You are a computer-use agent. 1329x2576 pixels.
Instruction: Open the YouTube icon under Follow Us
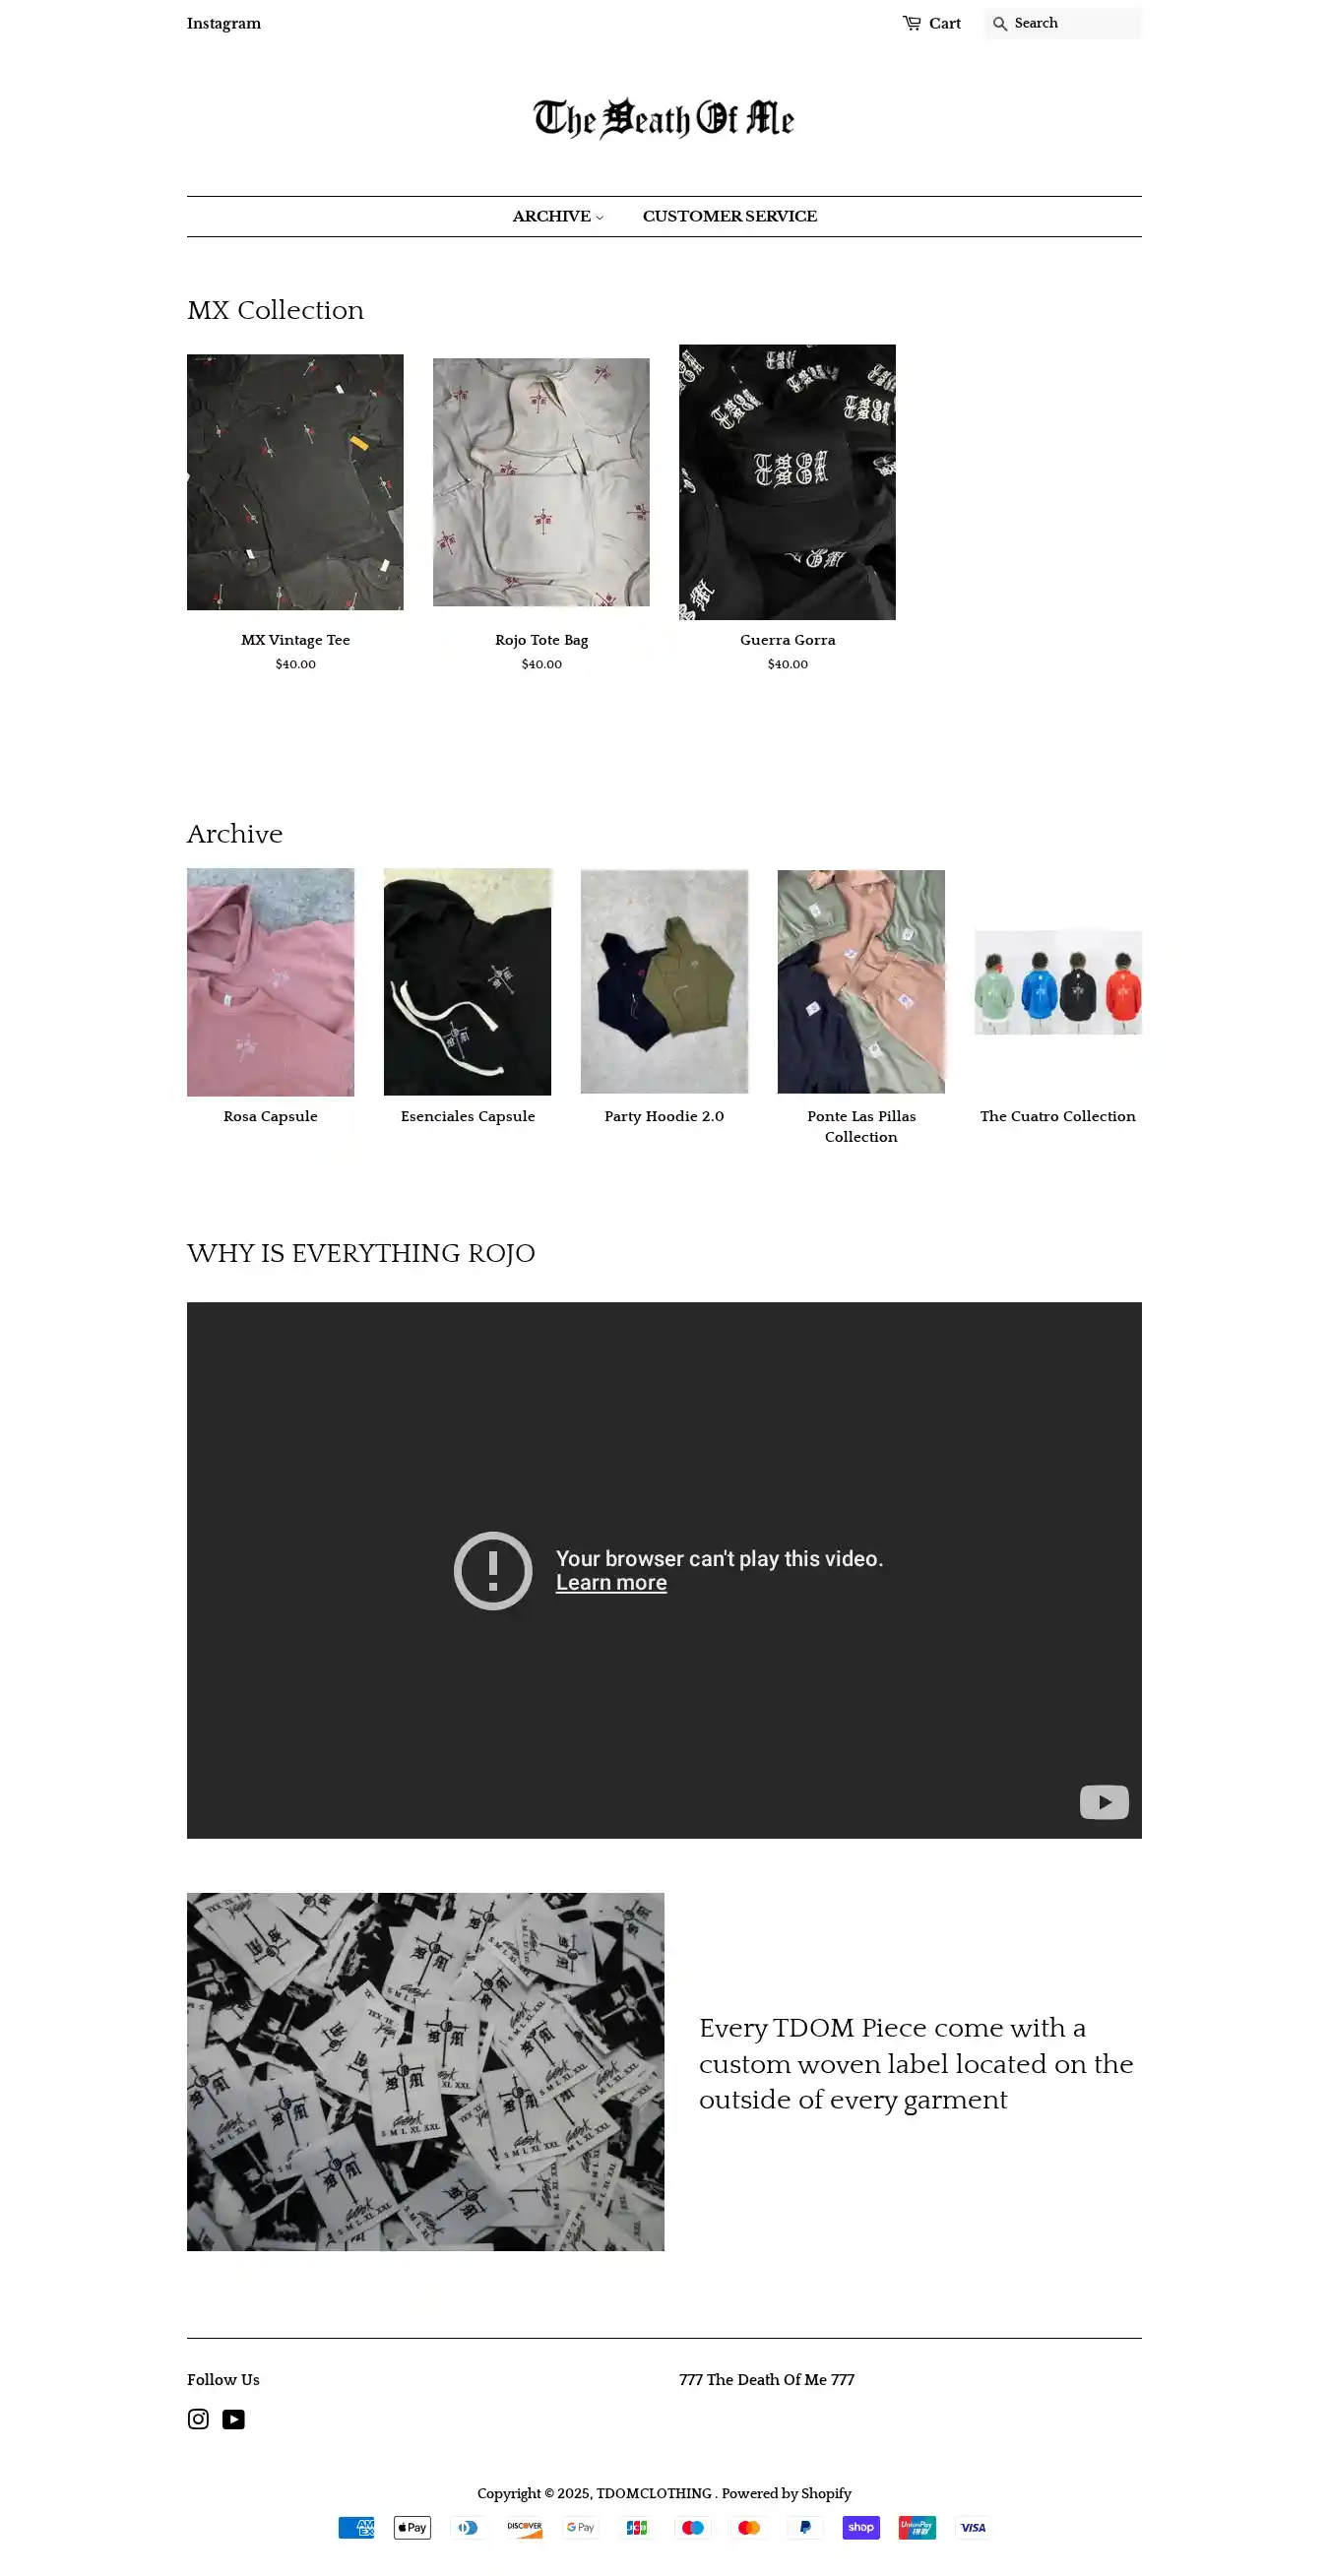(233, 2419)
